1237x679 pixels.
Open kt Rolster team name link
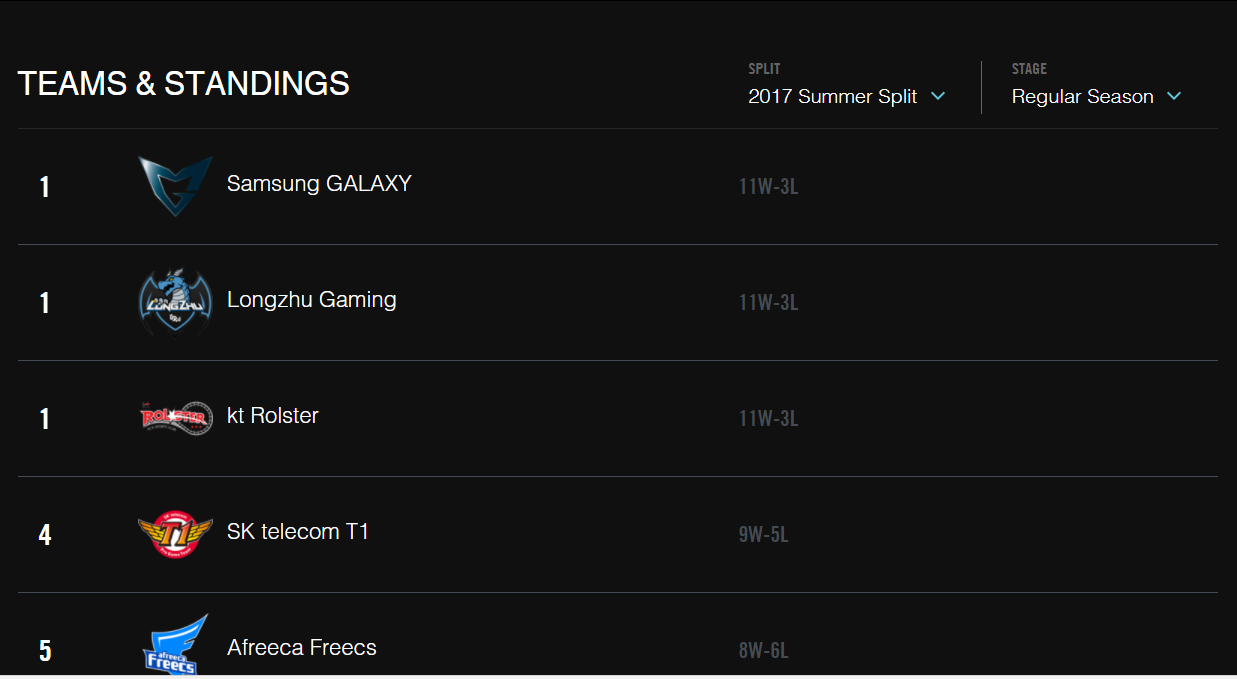(273, 416)
